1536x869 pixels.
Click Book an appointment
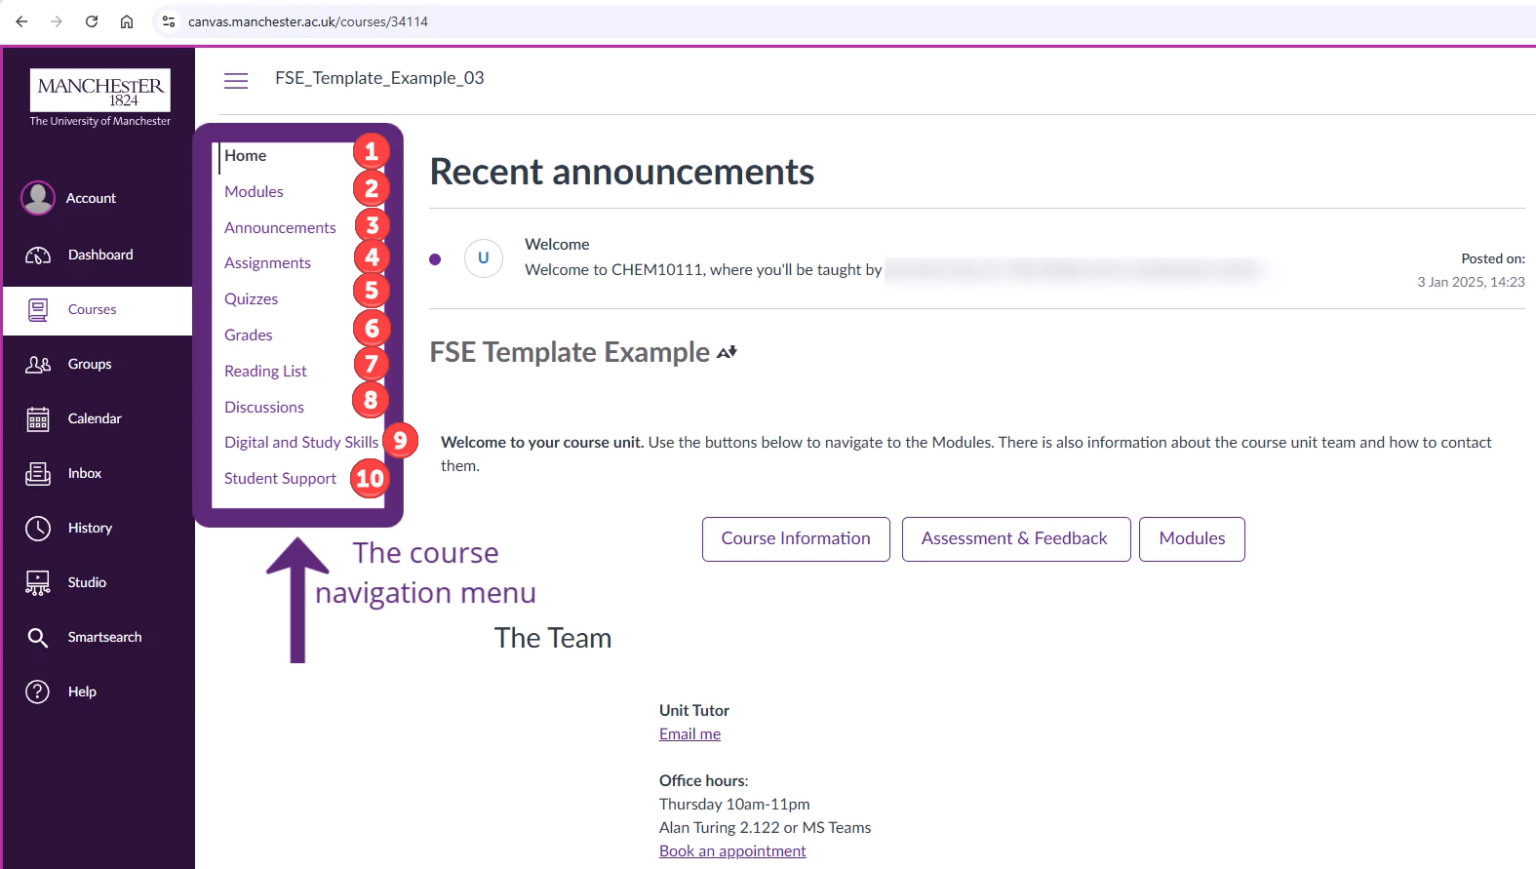tap(732, 850)
